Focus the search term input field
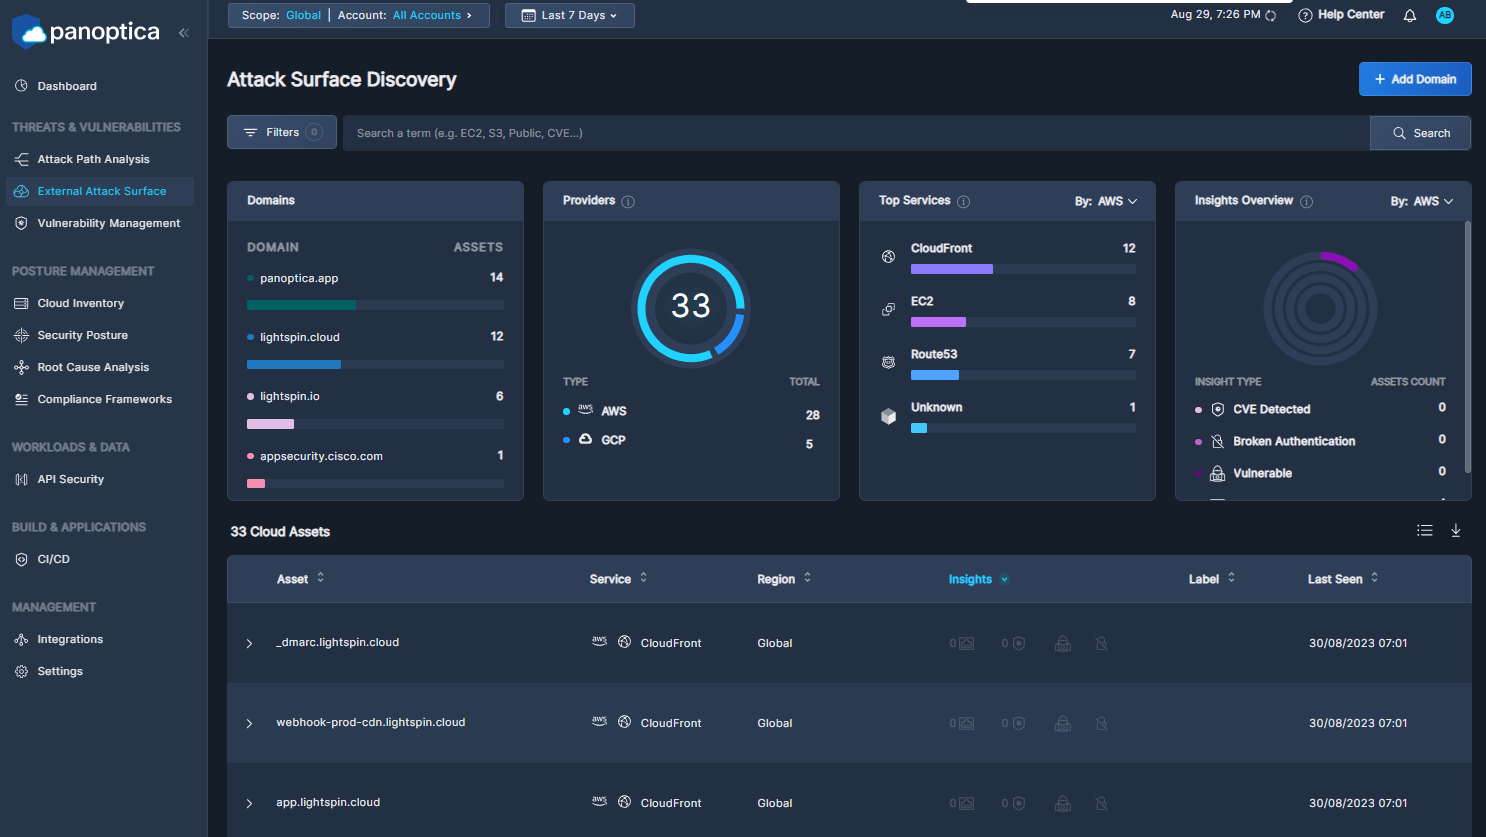Screen dimensions: 1486x837 856,133
